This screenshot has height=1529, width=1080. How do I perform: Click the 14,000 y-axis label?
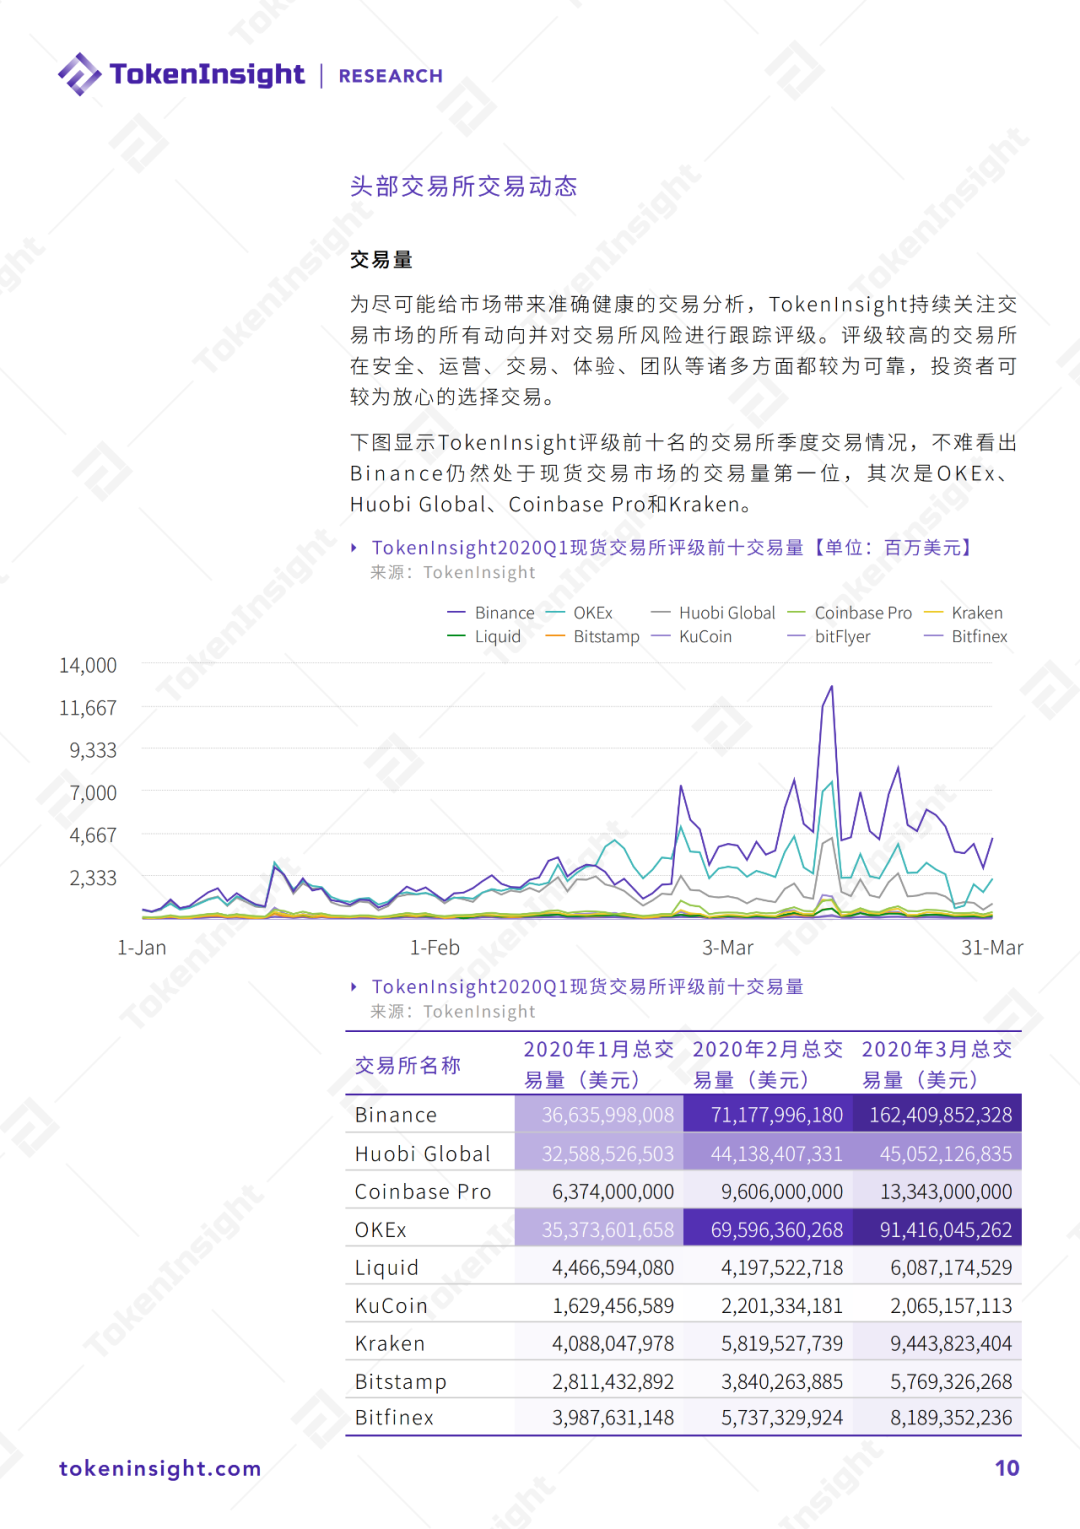tap(88, 665)
